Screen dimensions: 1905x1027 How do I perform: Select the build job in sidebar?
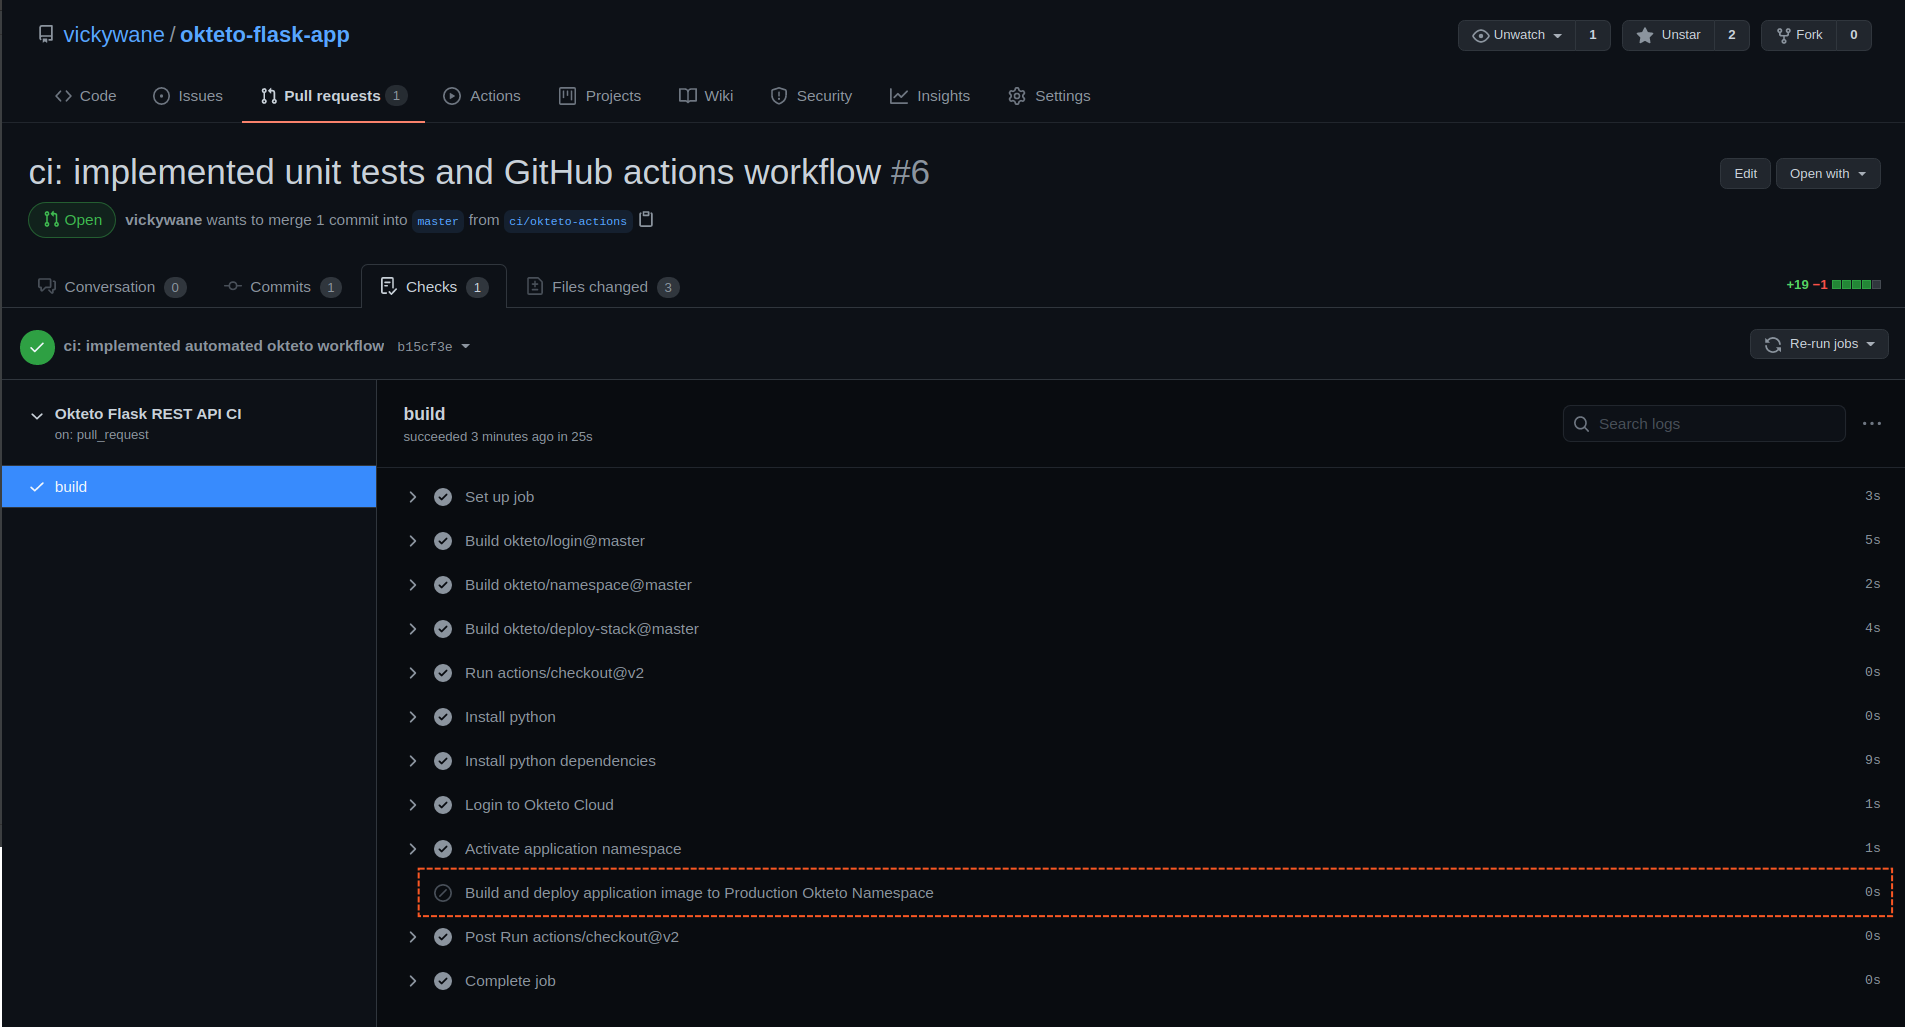(189, 487)
